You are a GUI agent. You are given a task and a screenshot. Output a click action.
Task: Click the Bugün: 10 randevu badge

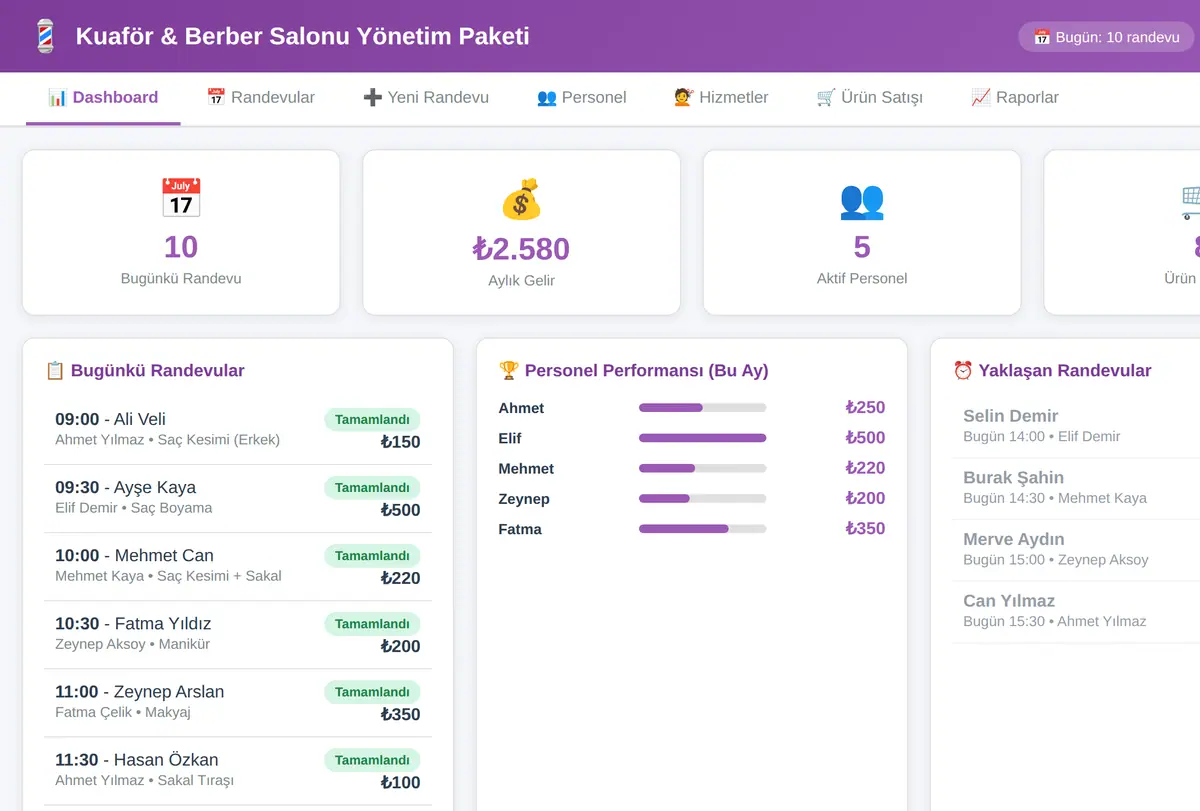pos(1107,37)
